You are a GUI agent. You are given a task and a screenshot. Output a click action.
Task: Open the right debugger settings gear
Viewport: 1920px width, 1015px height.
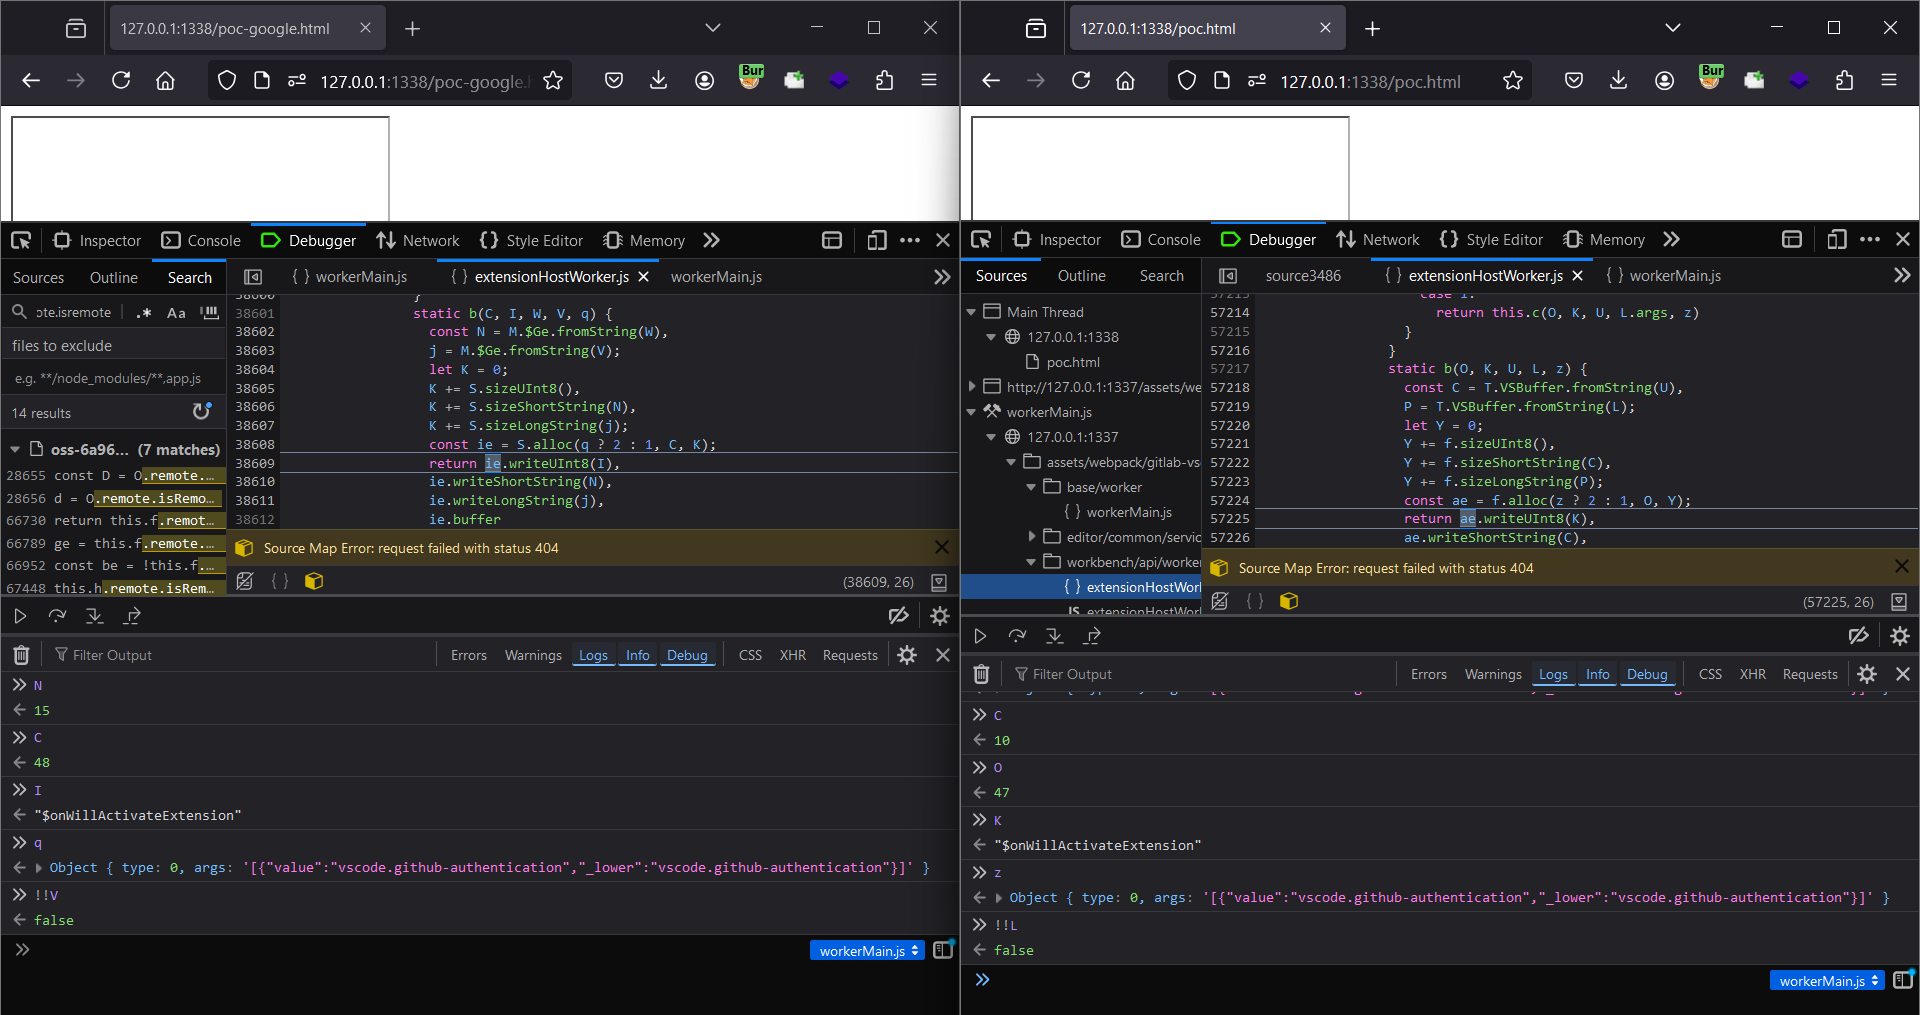point(1900,636)
